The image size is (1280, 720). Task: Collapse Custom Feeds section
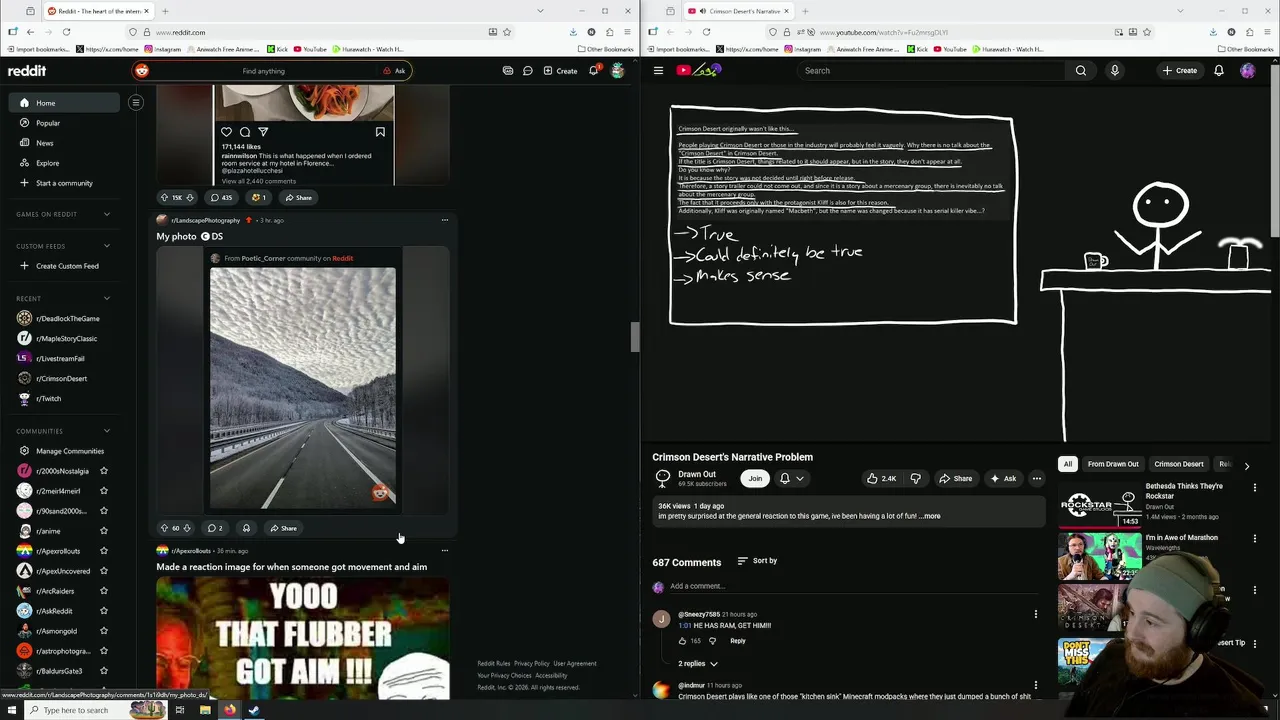(x=107, y=246)
